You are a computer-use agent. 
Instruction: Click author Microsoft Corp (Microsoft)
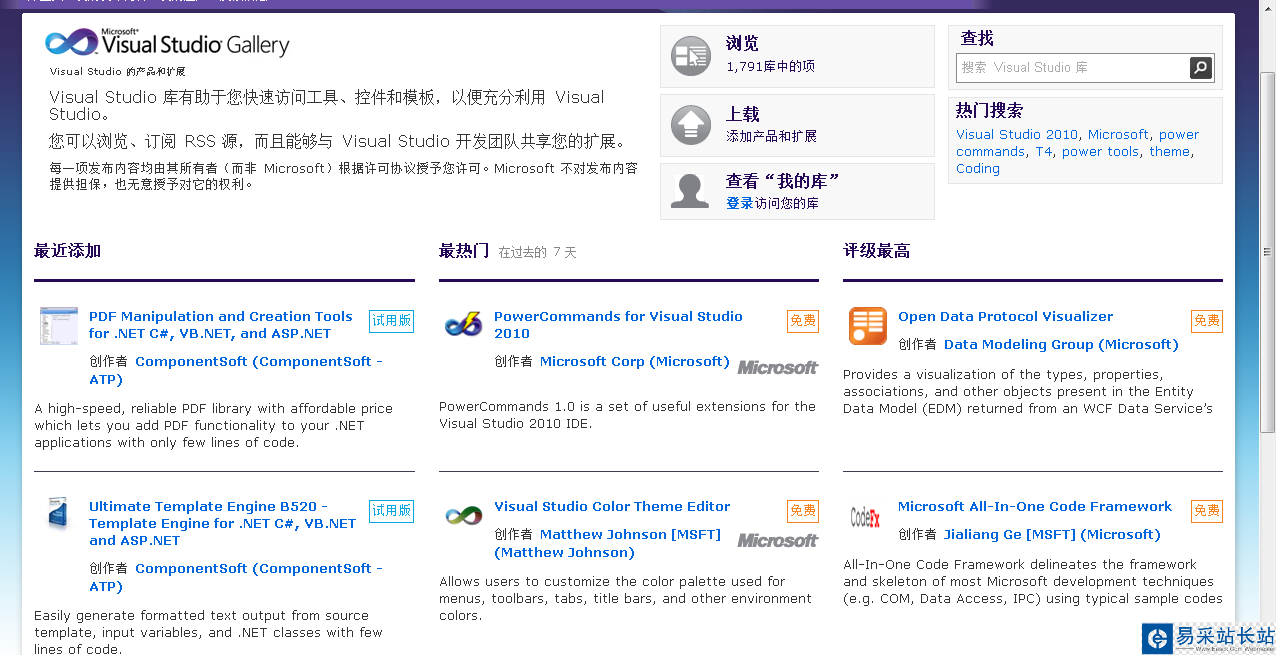[x=635, y=361]
